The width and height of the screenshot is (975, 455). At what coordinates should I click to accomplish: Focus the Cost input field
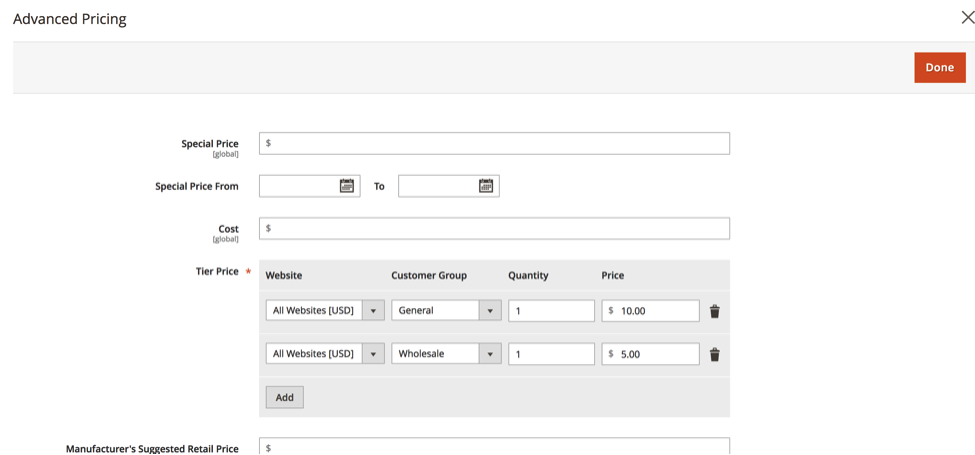coord(494,228)
